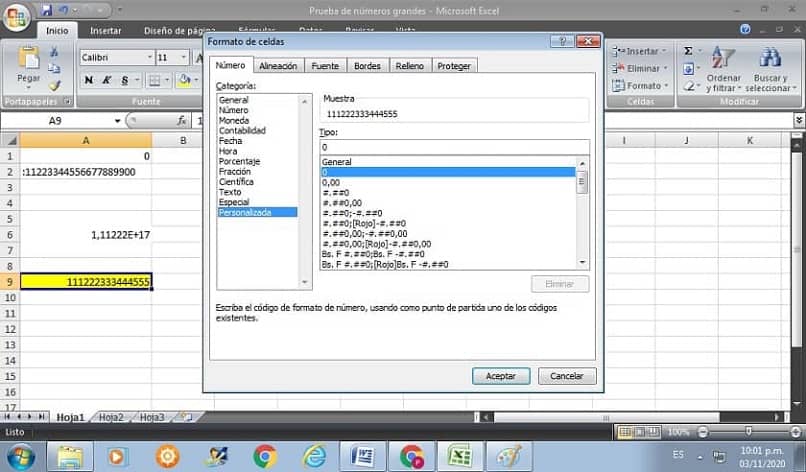Image resolution: width=806 pixels, height=472 pixels.
Task: Choose General in the Tipo list
Action: [x=337, y=162]
